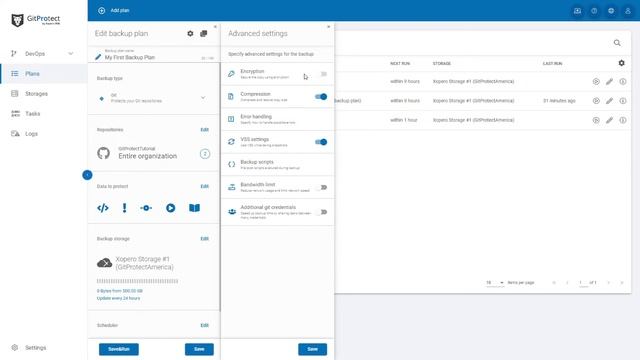Viewport: 640px width, 360px height.
Task: Go to Storages in the sidebar
Action: (36, 94)
